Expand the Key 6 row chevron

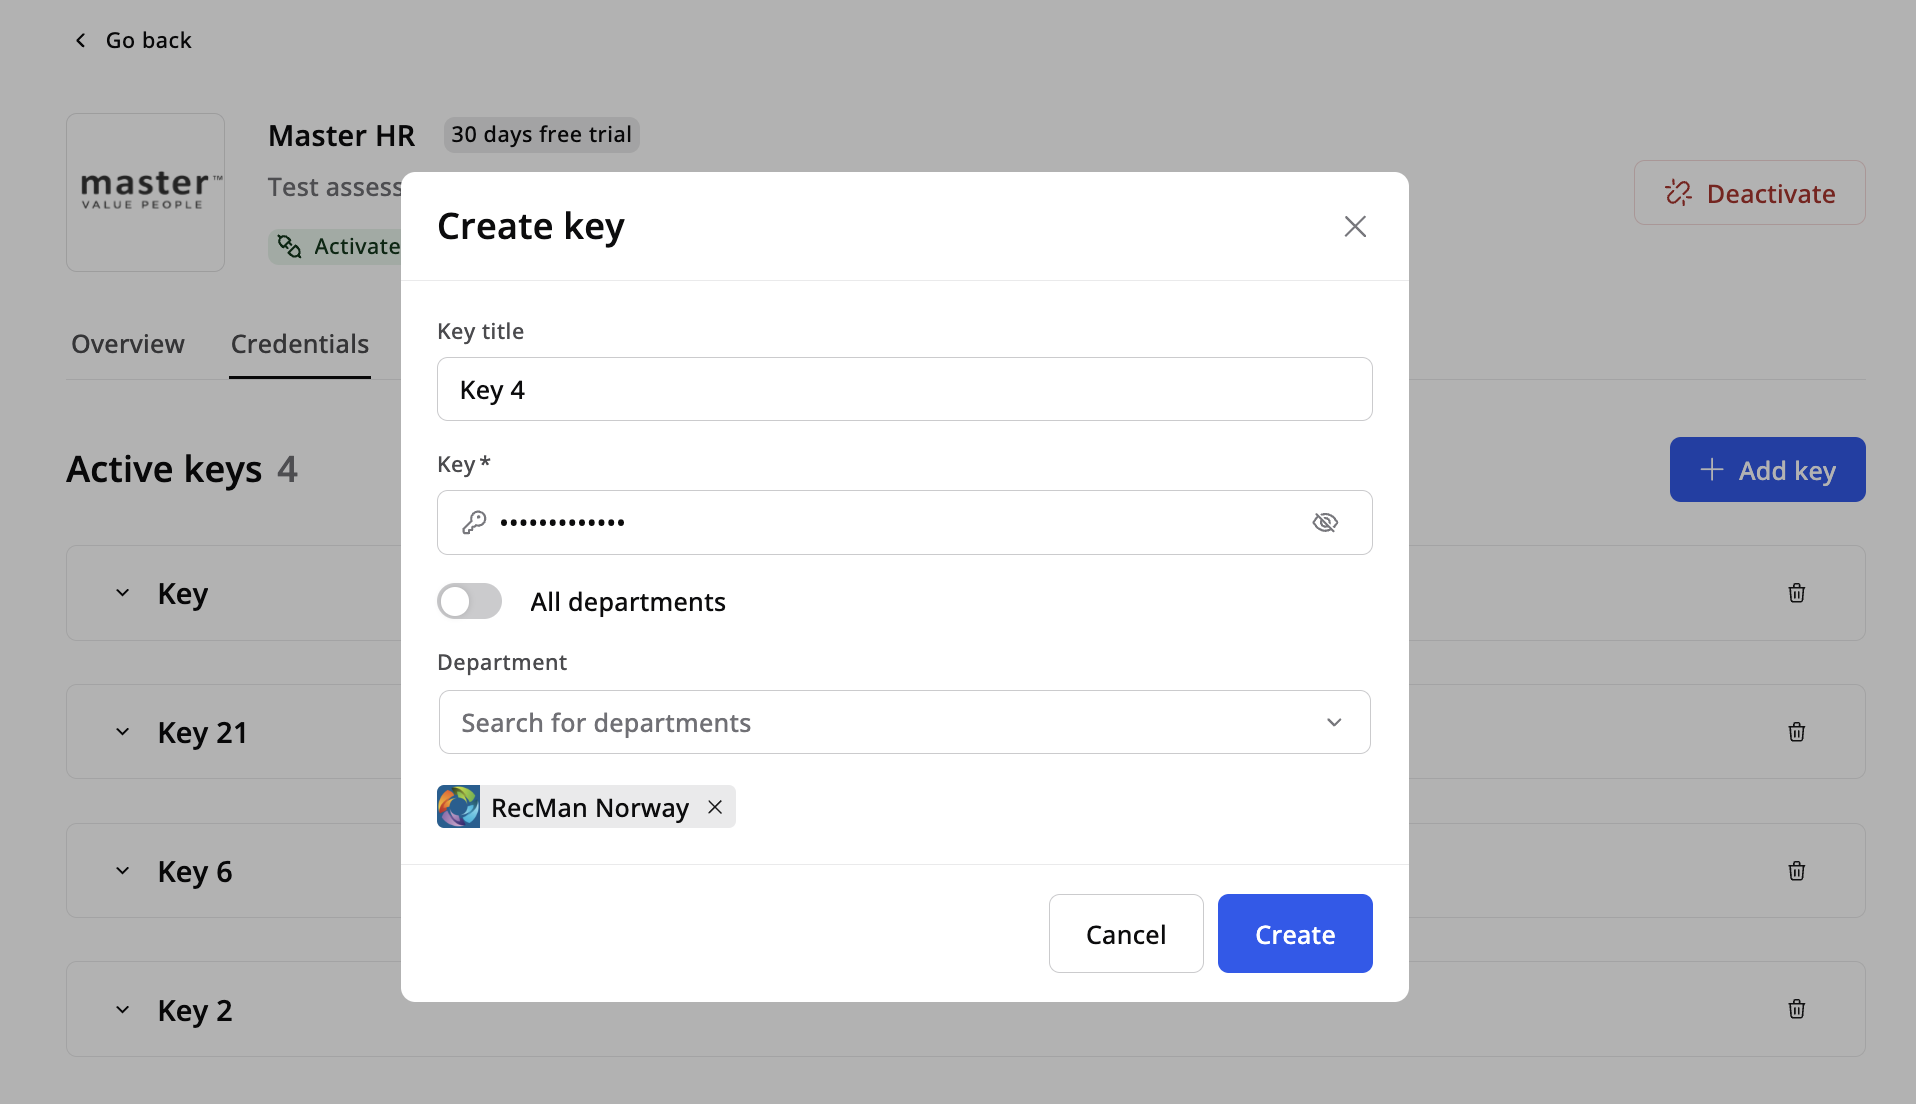tap(122, 871)
